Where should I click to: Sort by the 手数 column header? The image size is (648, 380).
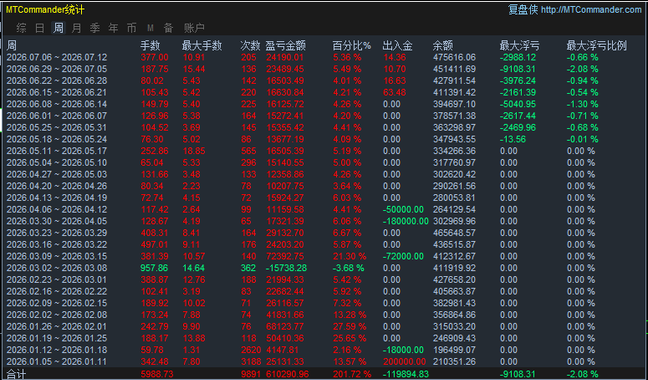pyautogui.click(x=150, y=45)
